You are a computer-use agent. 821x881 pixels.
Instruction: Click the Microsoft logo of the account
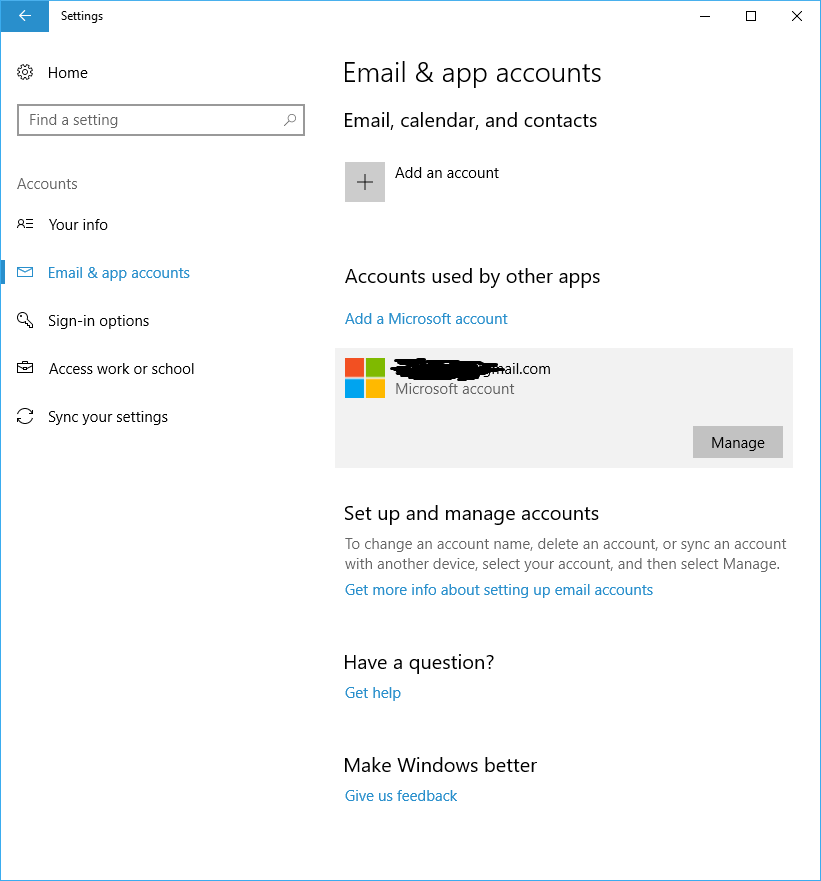365,378
